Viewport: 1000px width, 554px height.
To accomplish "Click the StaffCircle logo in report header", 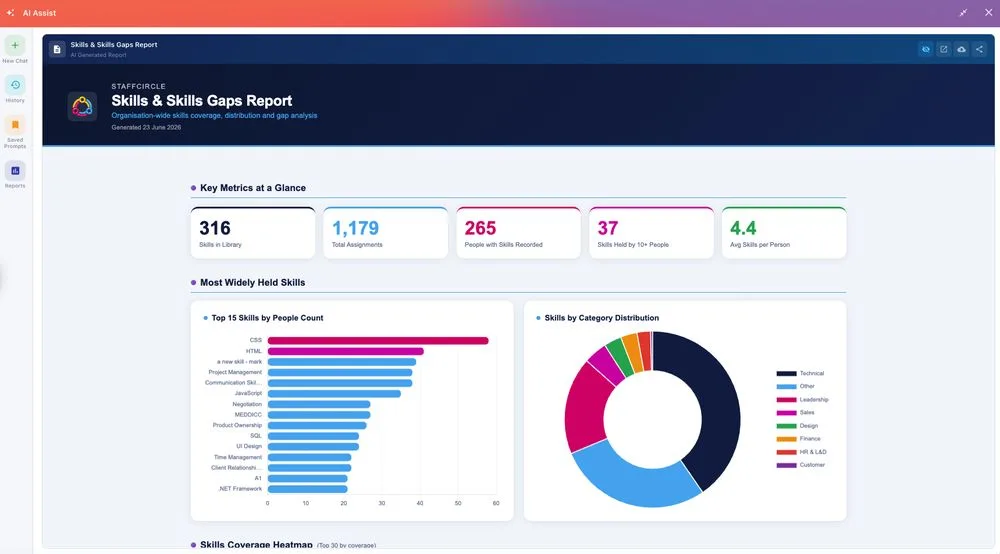I will (x=82, y=106).
